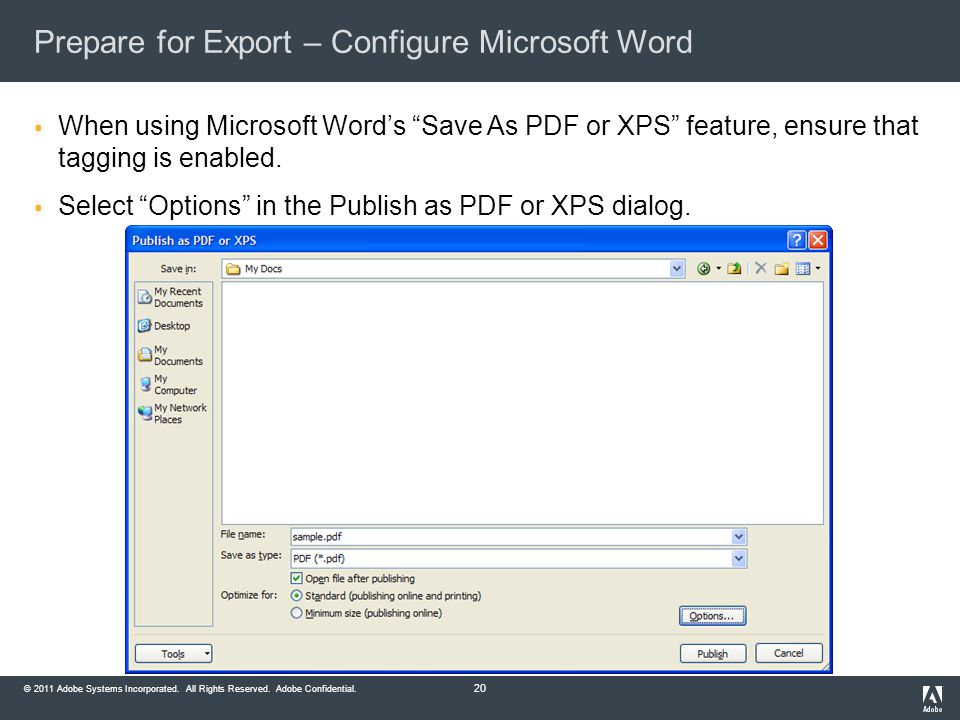Click the Cancel button

pos(789,653)
